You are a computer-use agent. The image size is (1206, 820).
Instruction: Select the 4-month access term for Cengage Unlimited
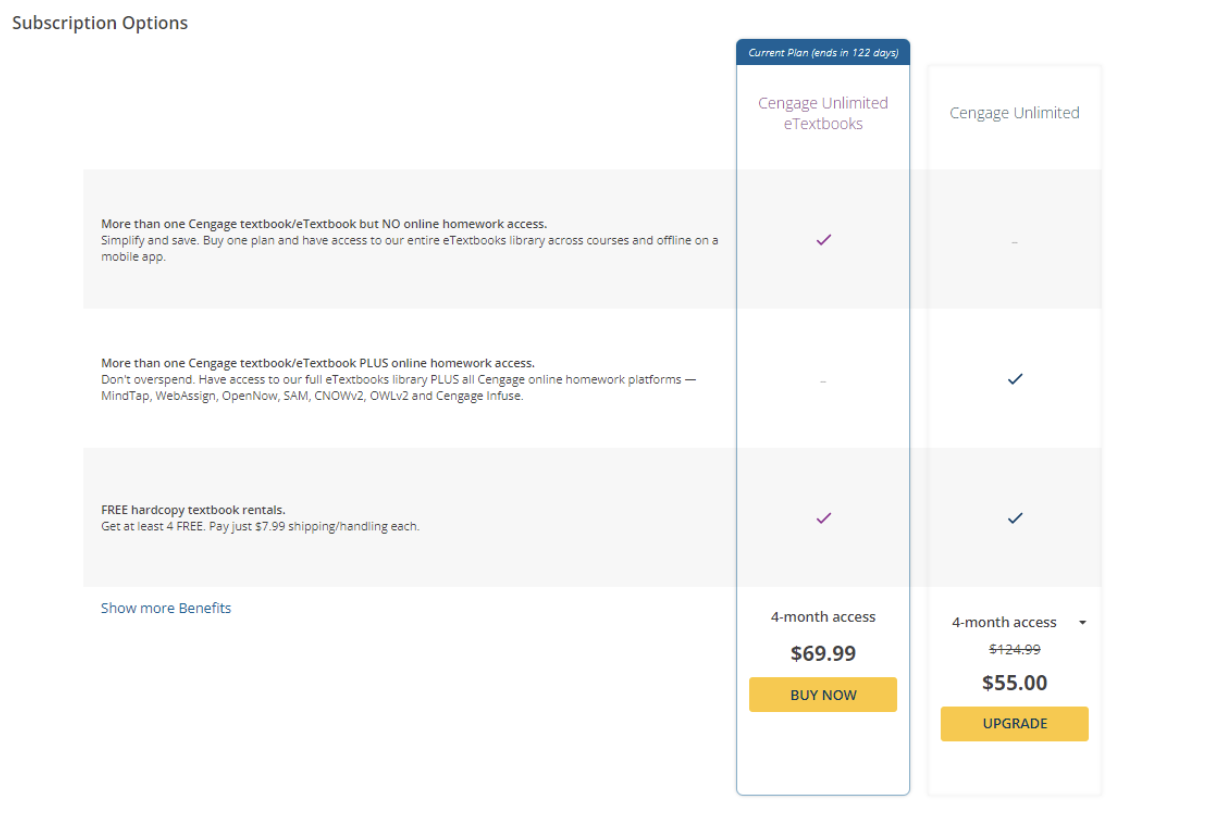coord(1004,622)
